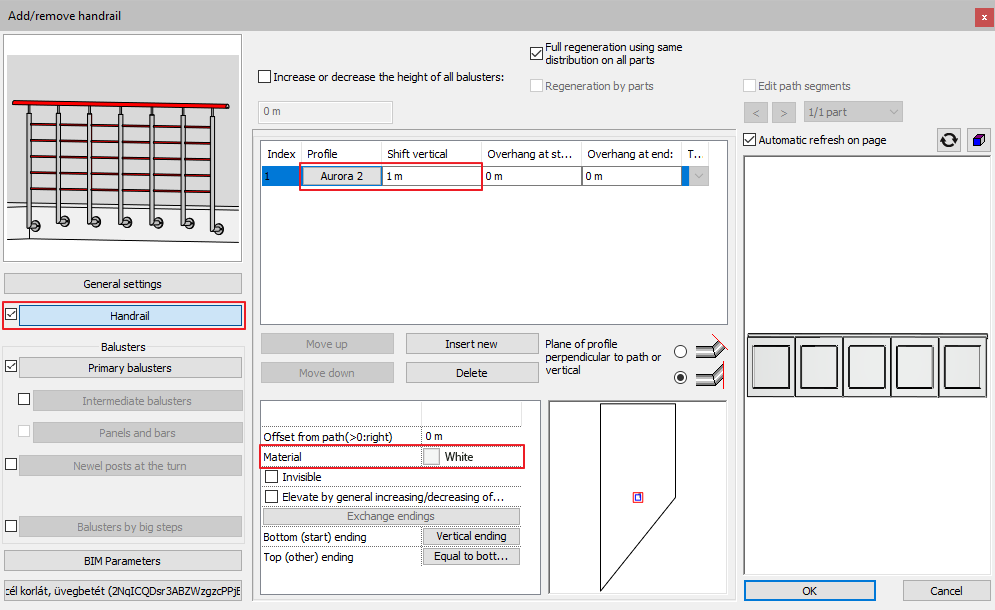995x610 pixels.
Task: Go to previous path segment arrow
Action: pyautogui.click(x=756, y=112)
